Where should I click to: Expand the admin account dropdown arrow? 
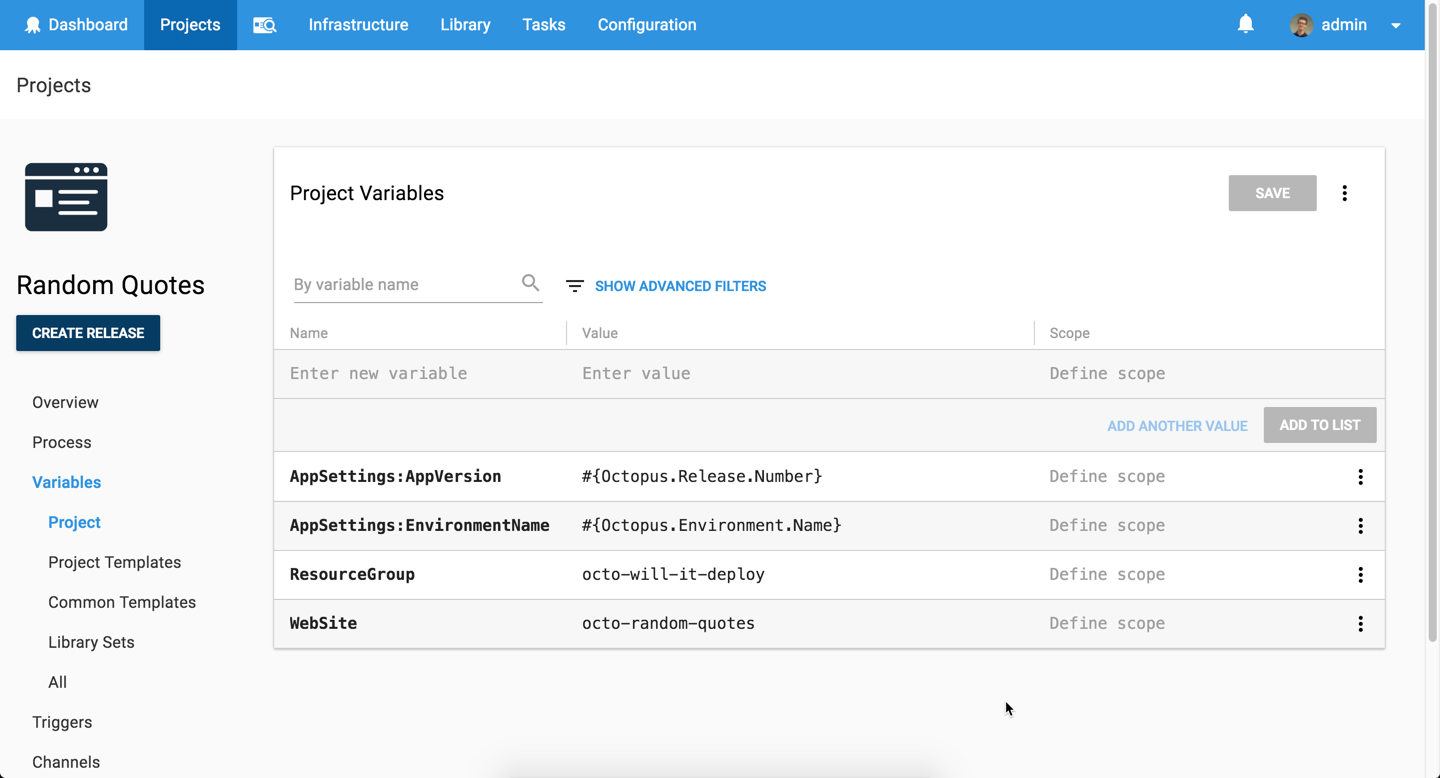pos(1396,25)
